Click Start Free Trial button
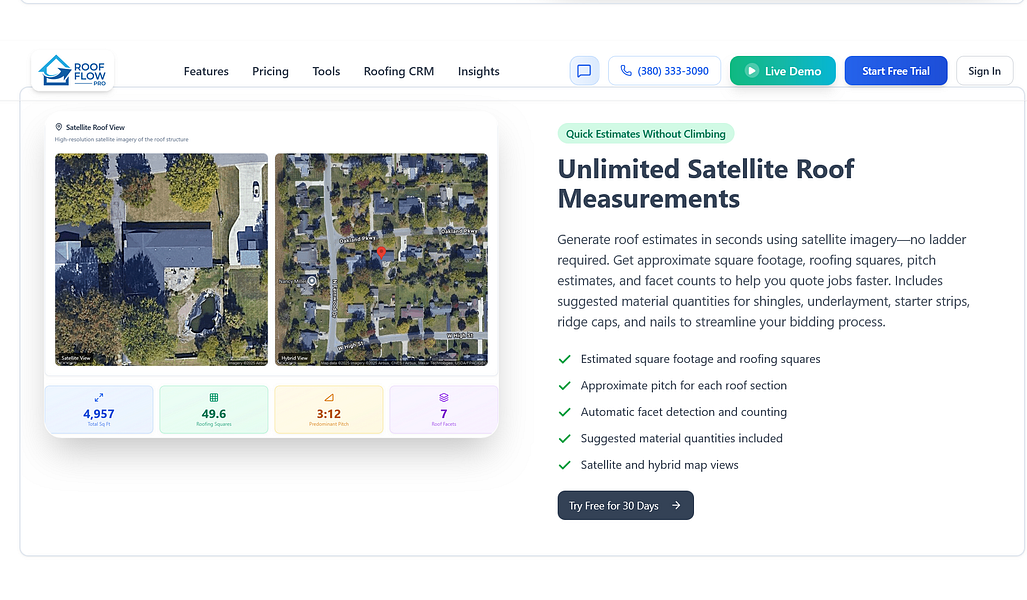Screen dimensions: 1027x600 click(x=895, y=71)
